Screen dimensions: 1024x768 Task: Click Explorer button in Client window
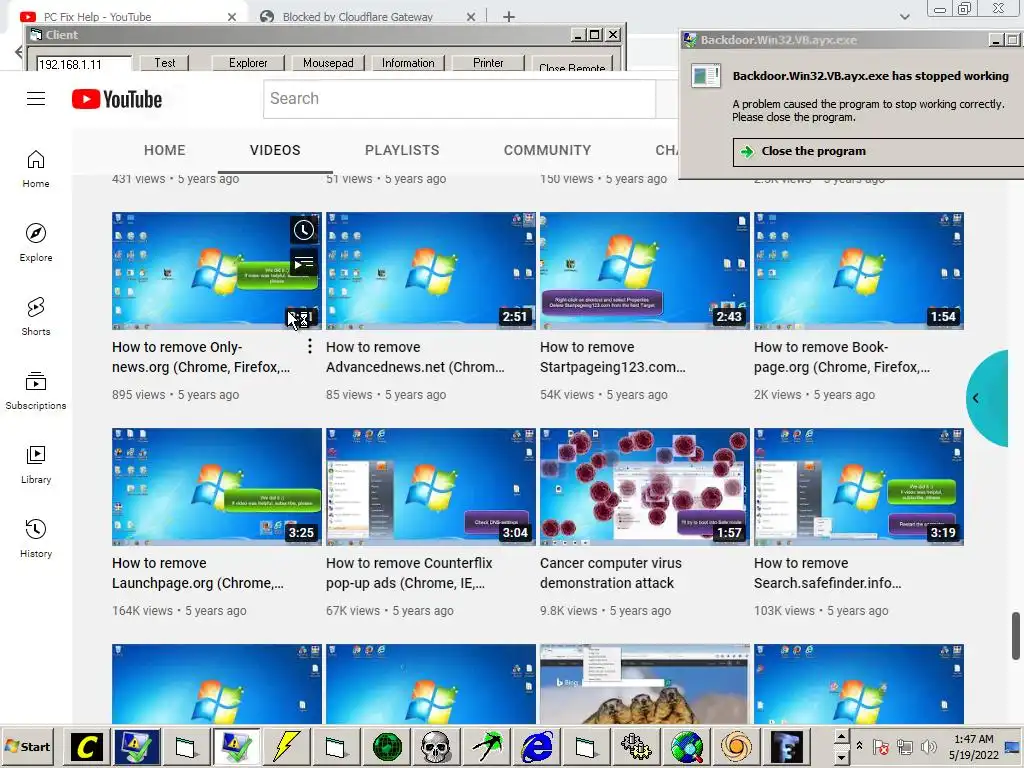click(x=248, y=63)
